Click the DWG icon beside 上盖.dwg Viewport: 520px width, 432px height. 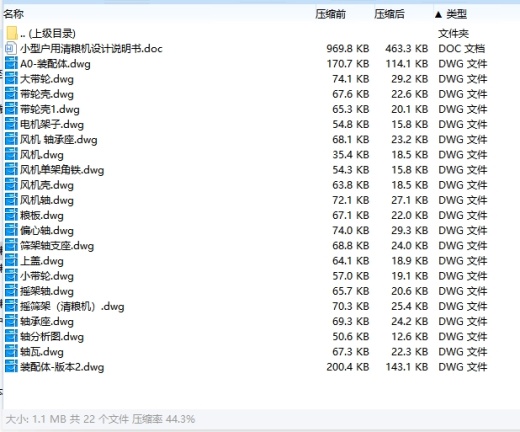(11, 261)
